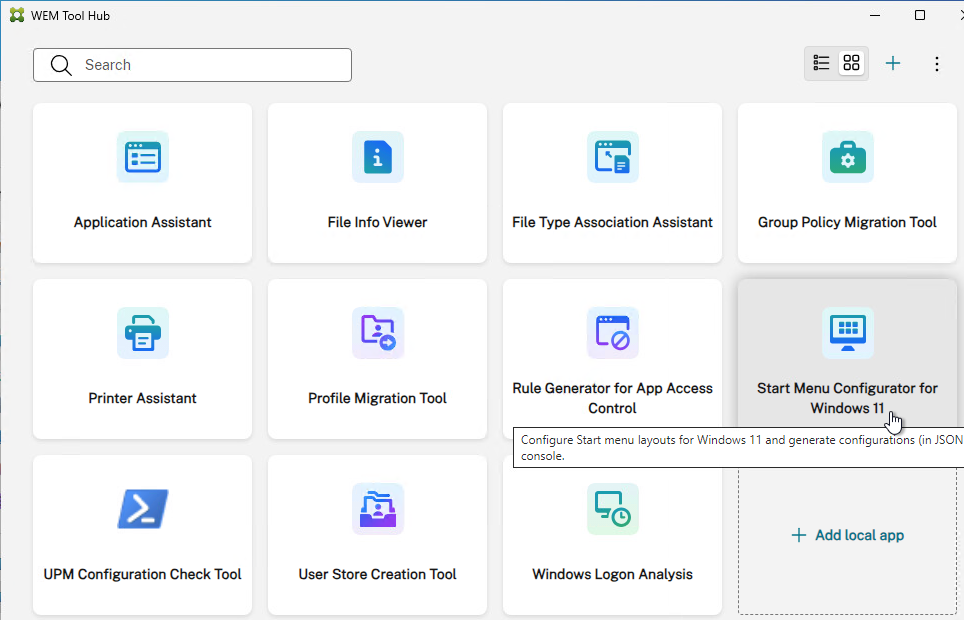Click the Rule Generator for App Access Control icon
The image size is (964, 620).
click(612, 333)
